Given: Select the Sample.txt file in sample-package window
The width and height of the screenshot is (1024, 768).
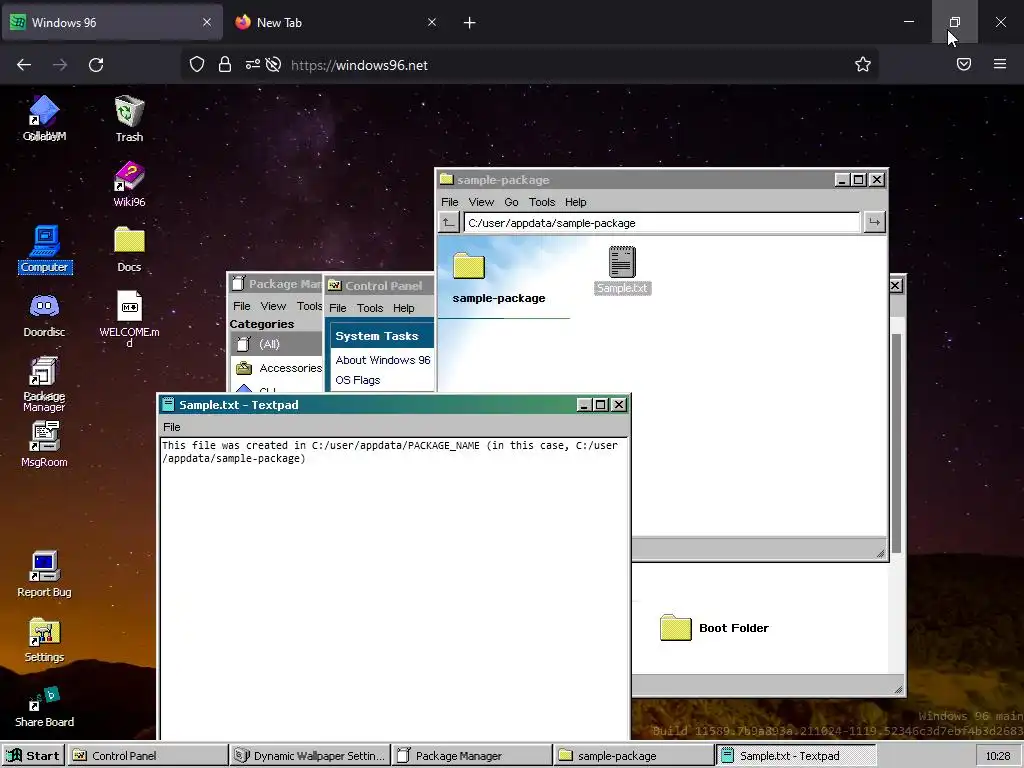Looking at the screenshot, I should tap(622, 270).
